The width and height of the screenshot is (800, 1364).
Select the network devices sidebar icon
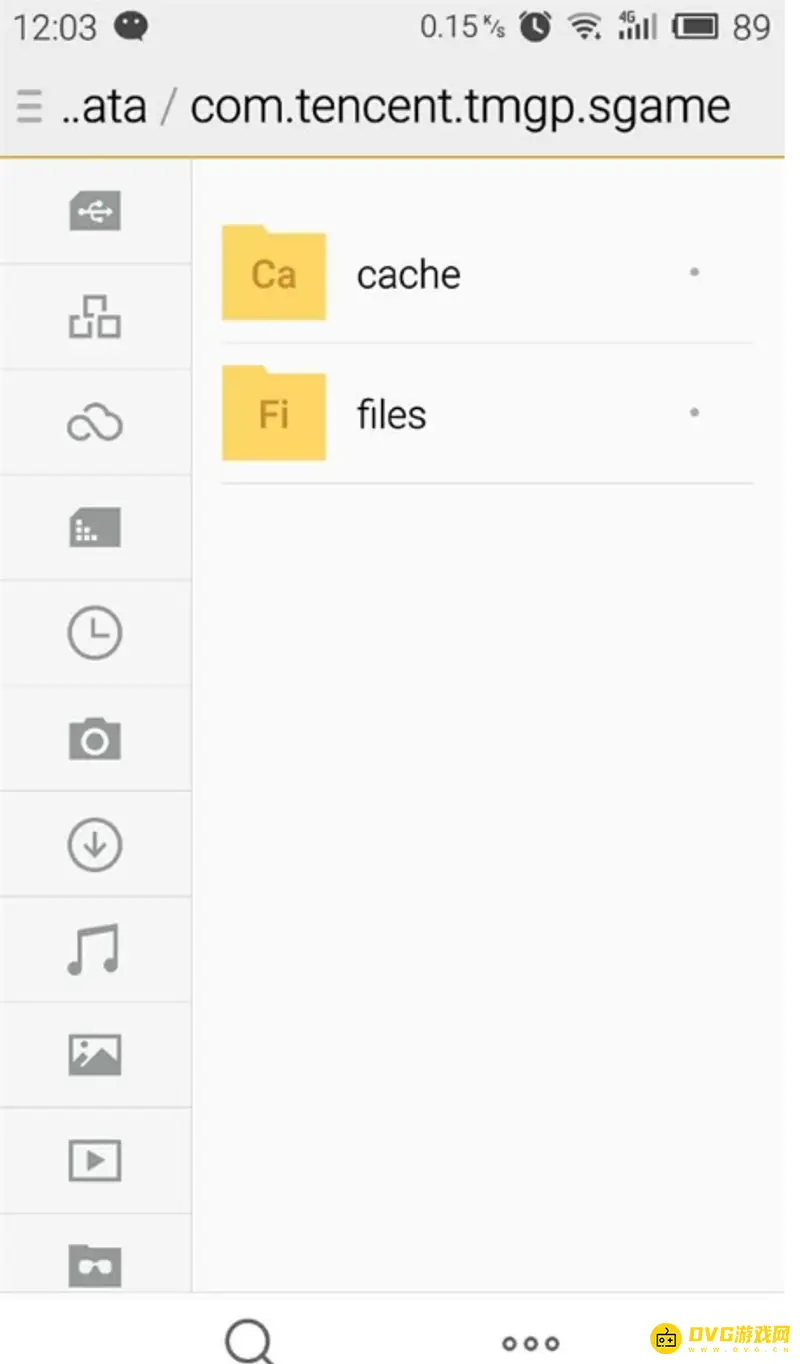(x=95, y=317)
